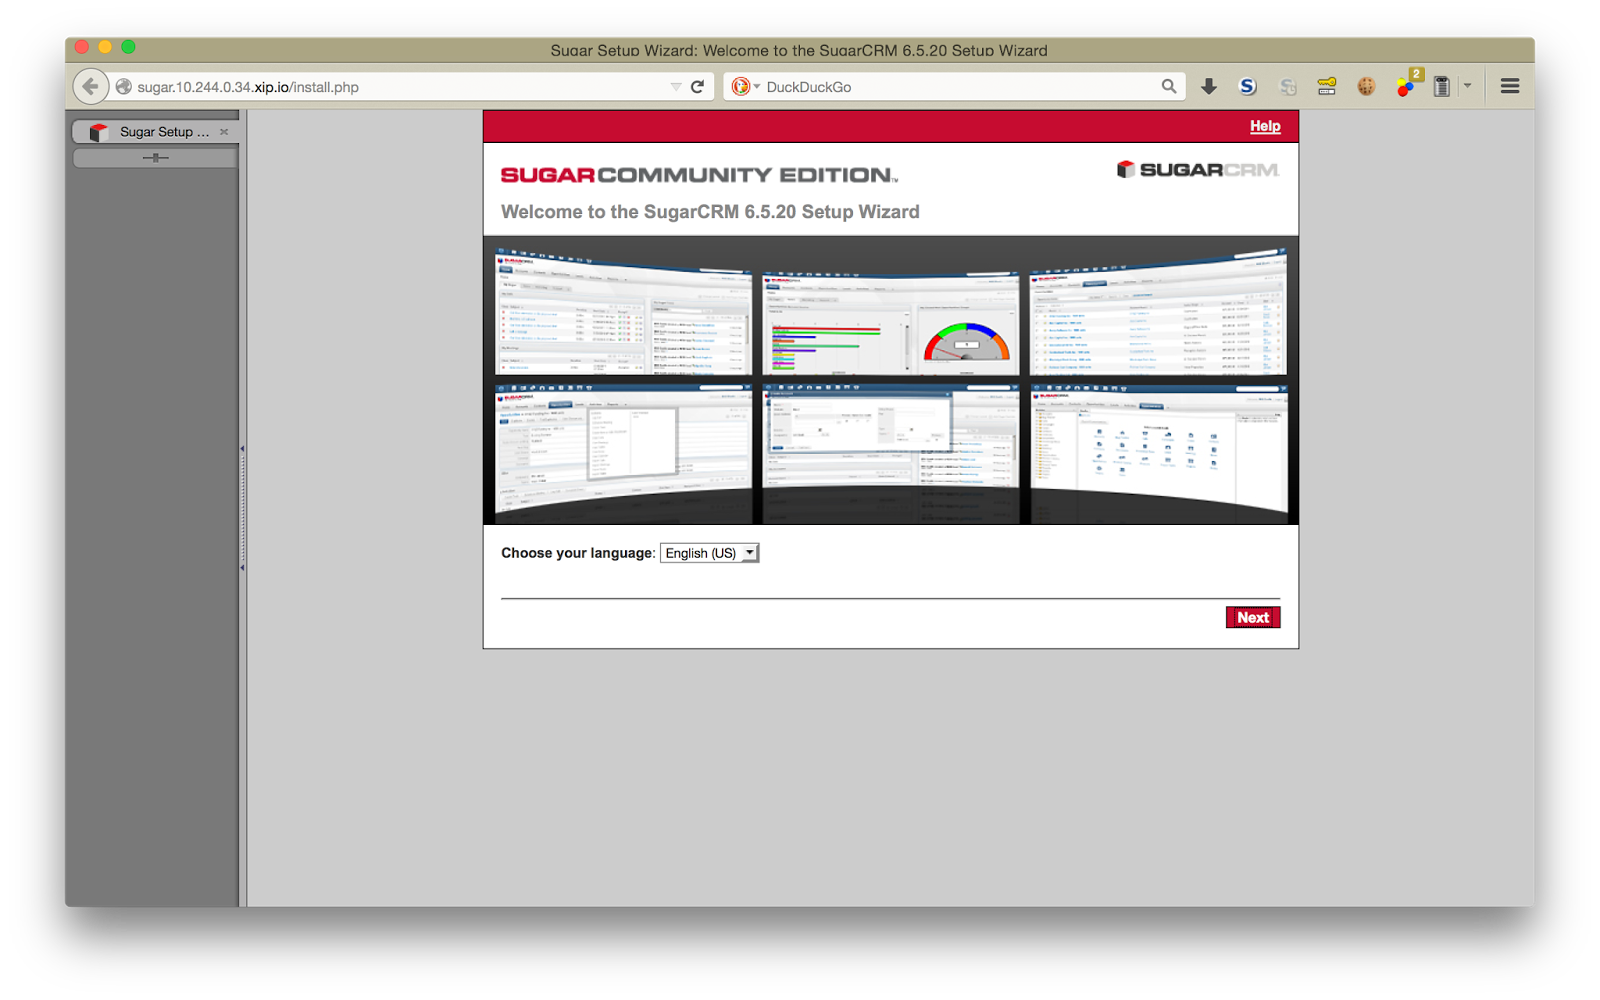Click the red Next button

(x=1253, y=617)
